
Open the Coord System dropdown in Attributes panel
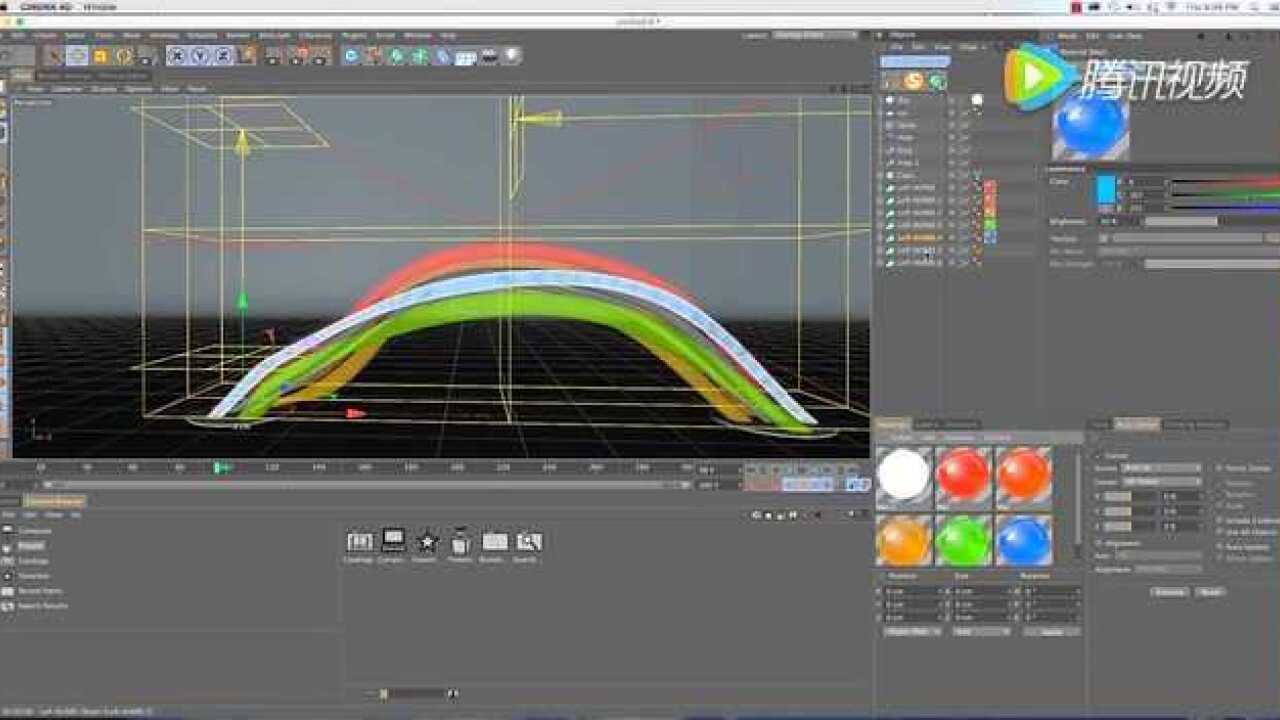(1165, 468)
